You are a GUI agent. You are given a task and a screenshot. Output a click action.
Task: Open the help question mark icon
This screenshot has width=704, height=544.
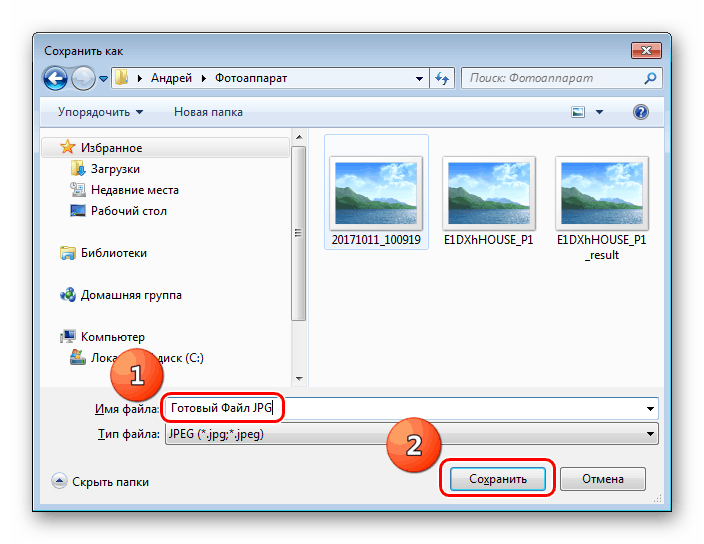pyautogui.click(x=641, y=112)
